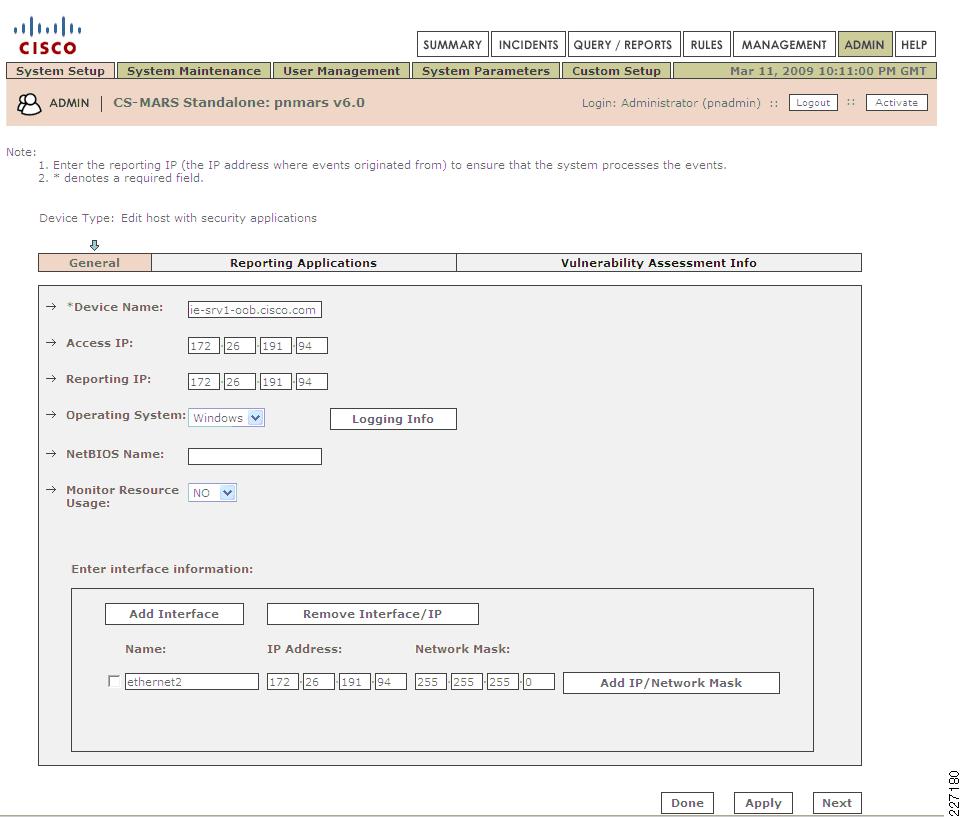The width and height of the screenshot is (960, 817).
Task: Switch to Reporting Applications tab
Action: coord(304,263)
